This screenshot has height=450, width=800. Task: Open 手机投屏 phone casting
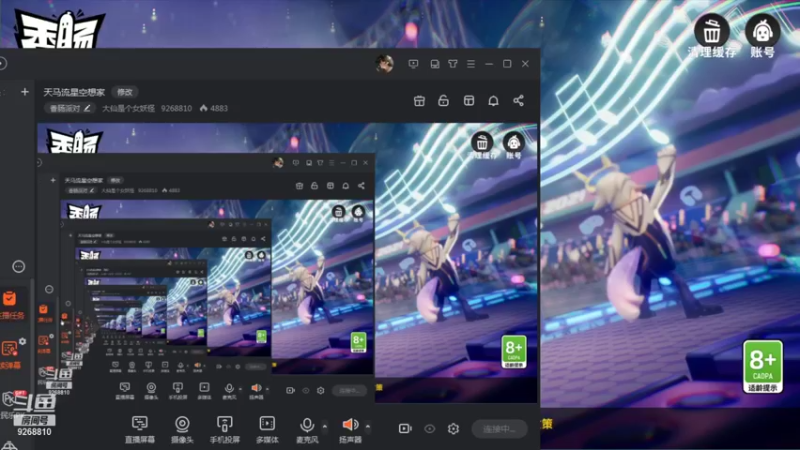(224, 429)
